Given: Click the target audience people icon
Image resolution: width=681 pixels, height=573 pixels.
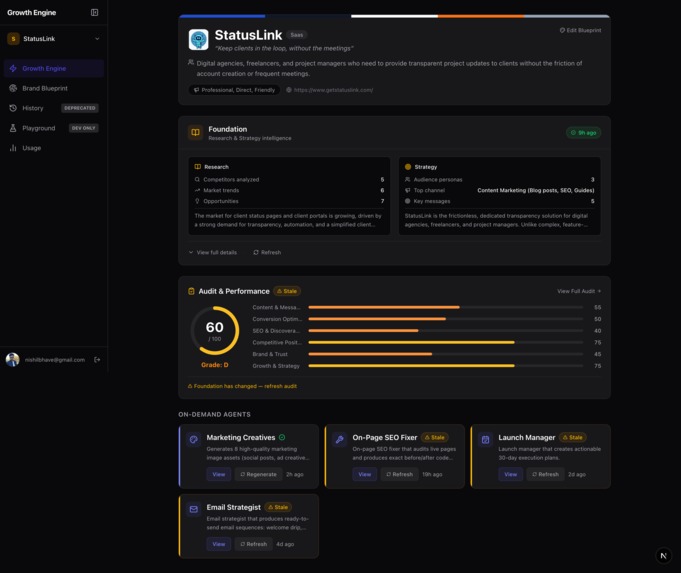Looking at the screenshot, I should (191, 63).
